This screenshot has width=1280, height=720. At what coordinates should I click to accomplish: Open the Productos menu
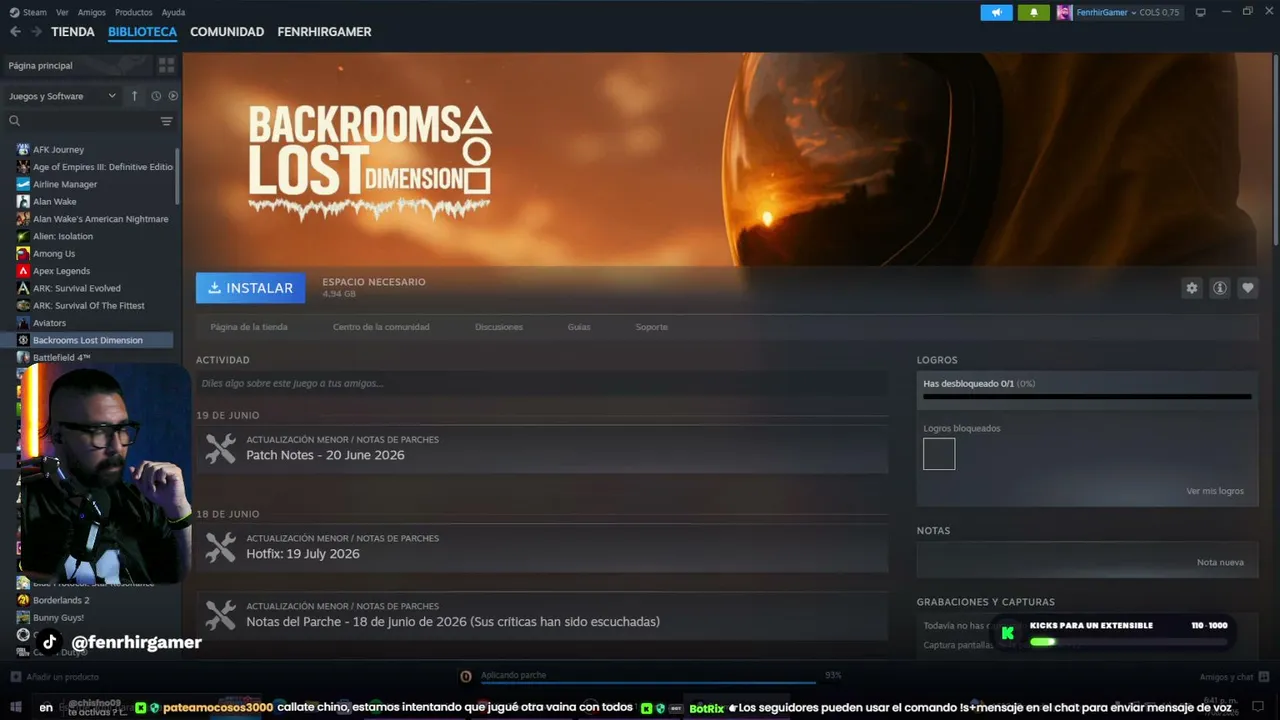click(134, 12)
